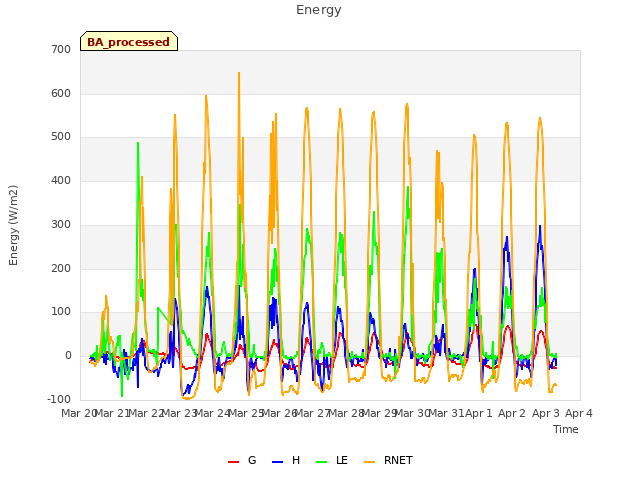Select the RNET legend label
Screen dimensions: 640x480
[398, 460]
